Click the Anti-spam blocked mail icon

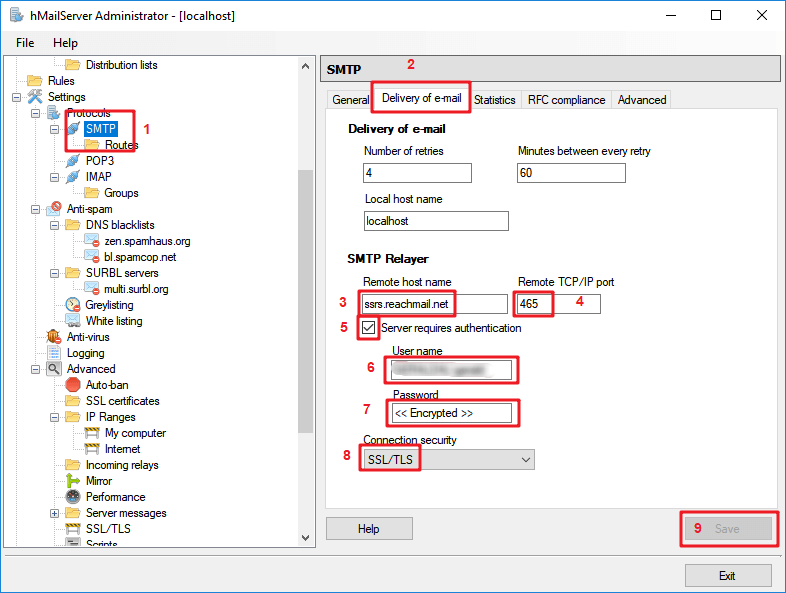click(x=54, y=209)
